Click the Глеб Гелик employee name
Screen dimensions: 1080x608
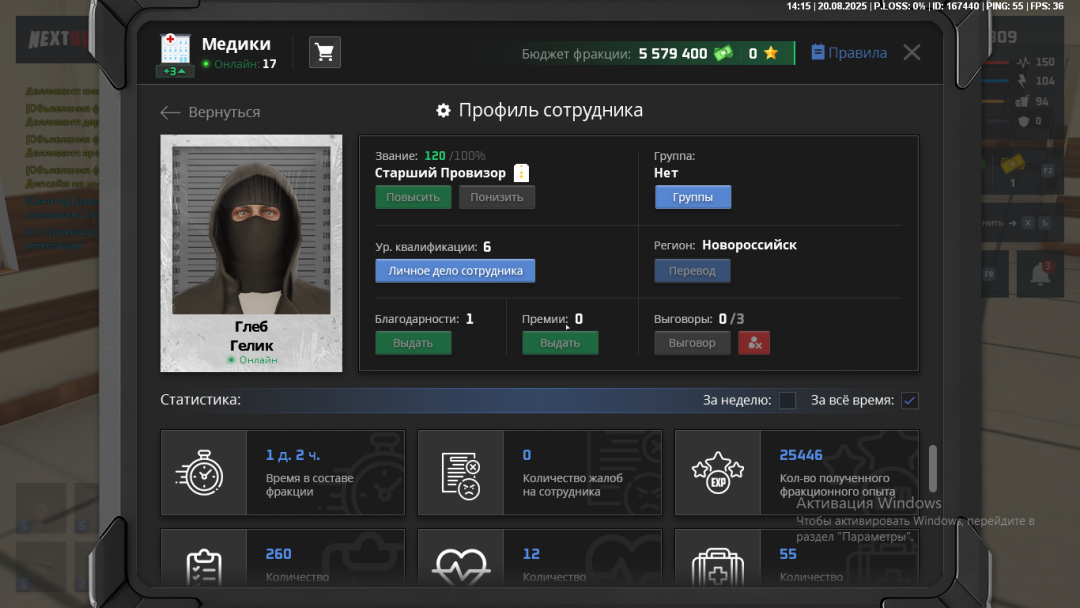tap(251, 336)
